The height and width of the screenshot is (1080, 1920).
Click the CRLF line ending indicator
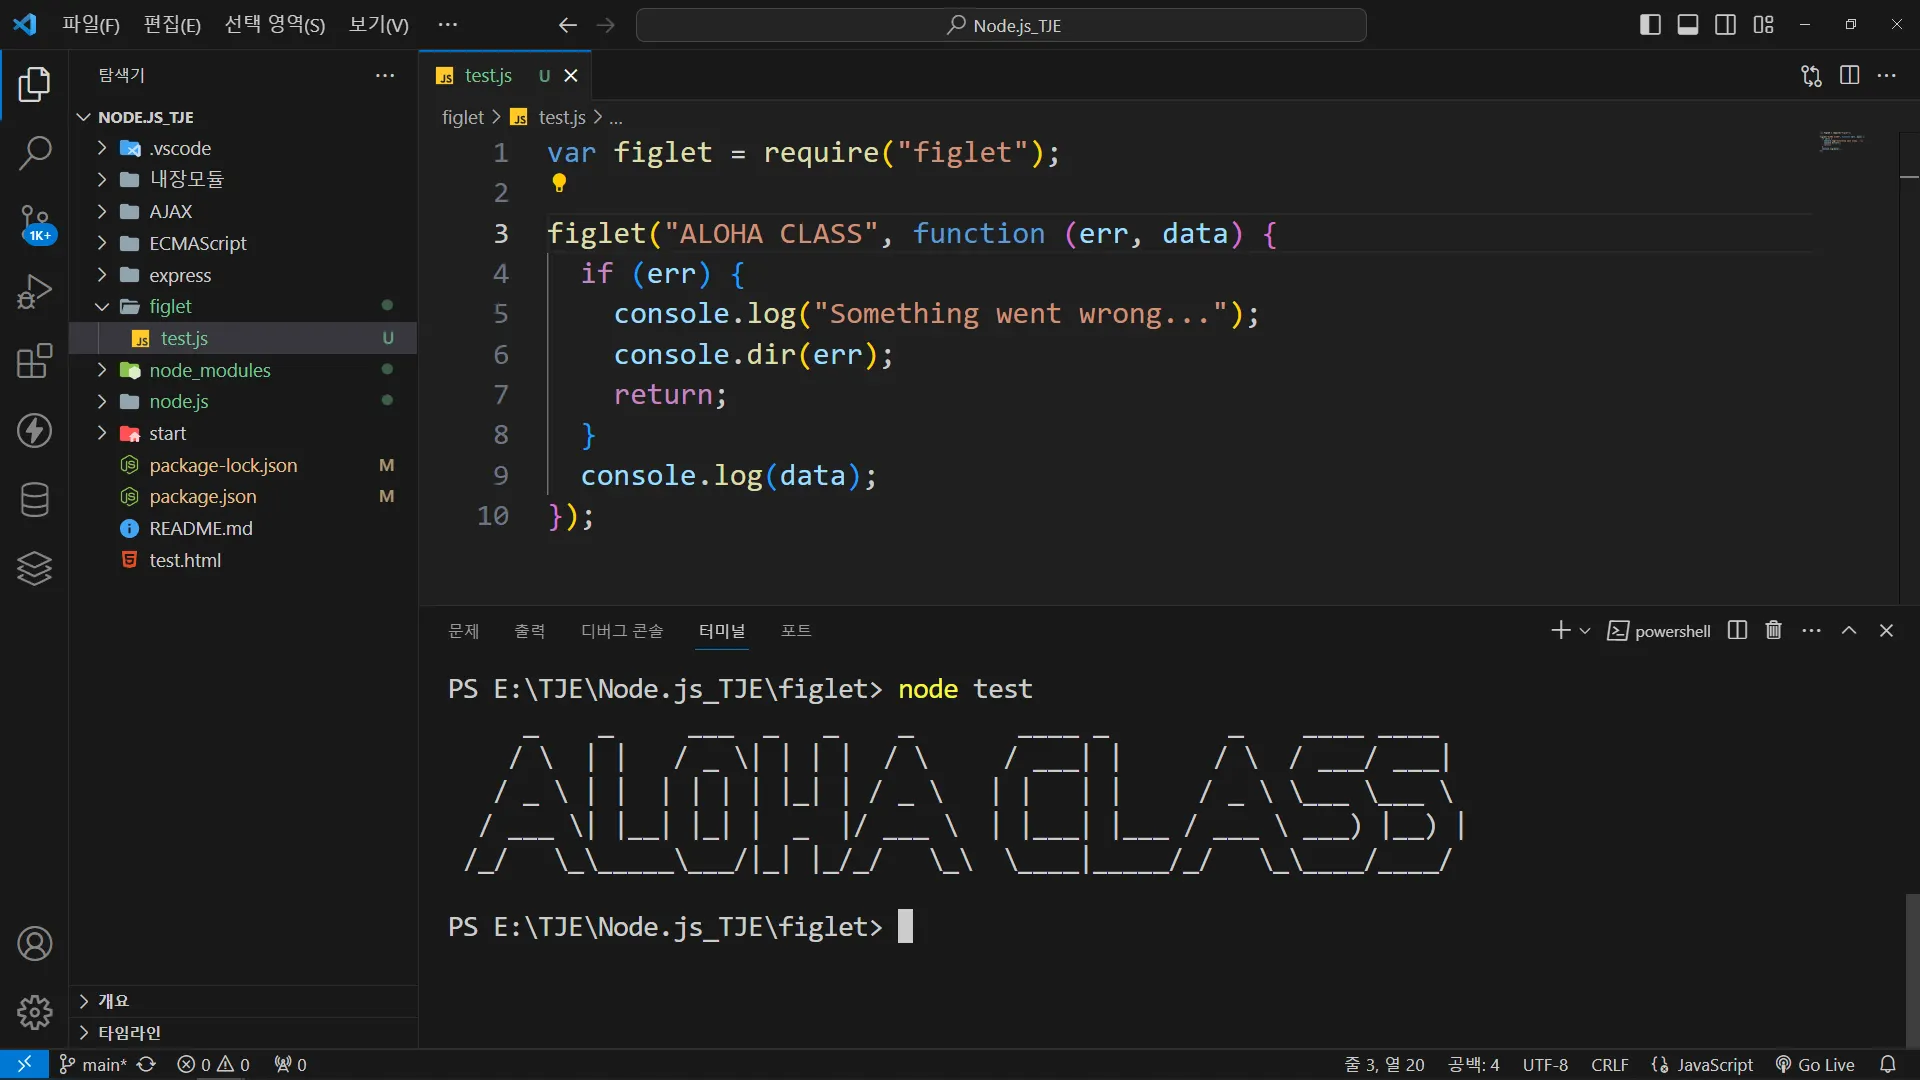point(1609,1065)
